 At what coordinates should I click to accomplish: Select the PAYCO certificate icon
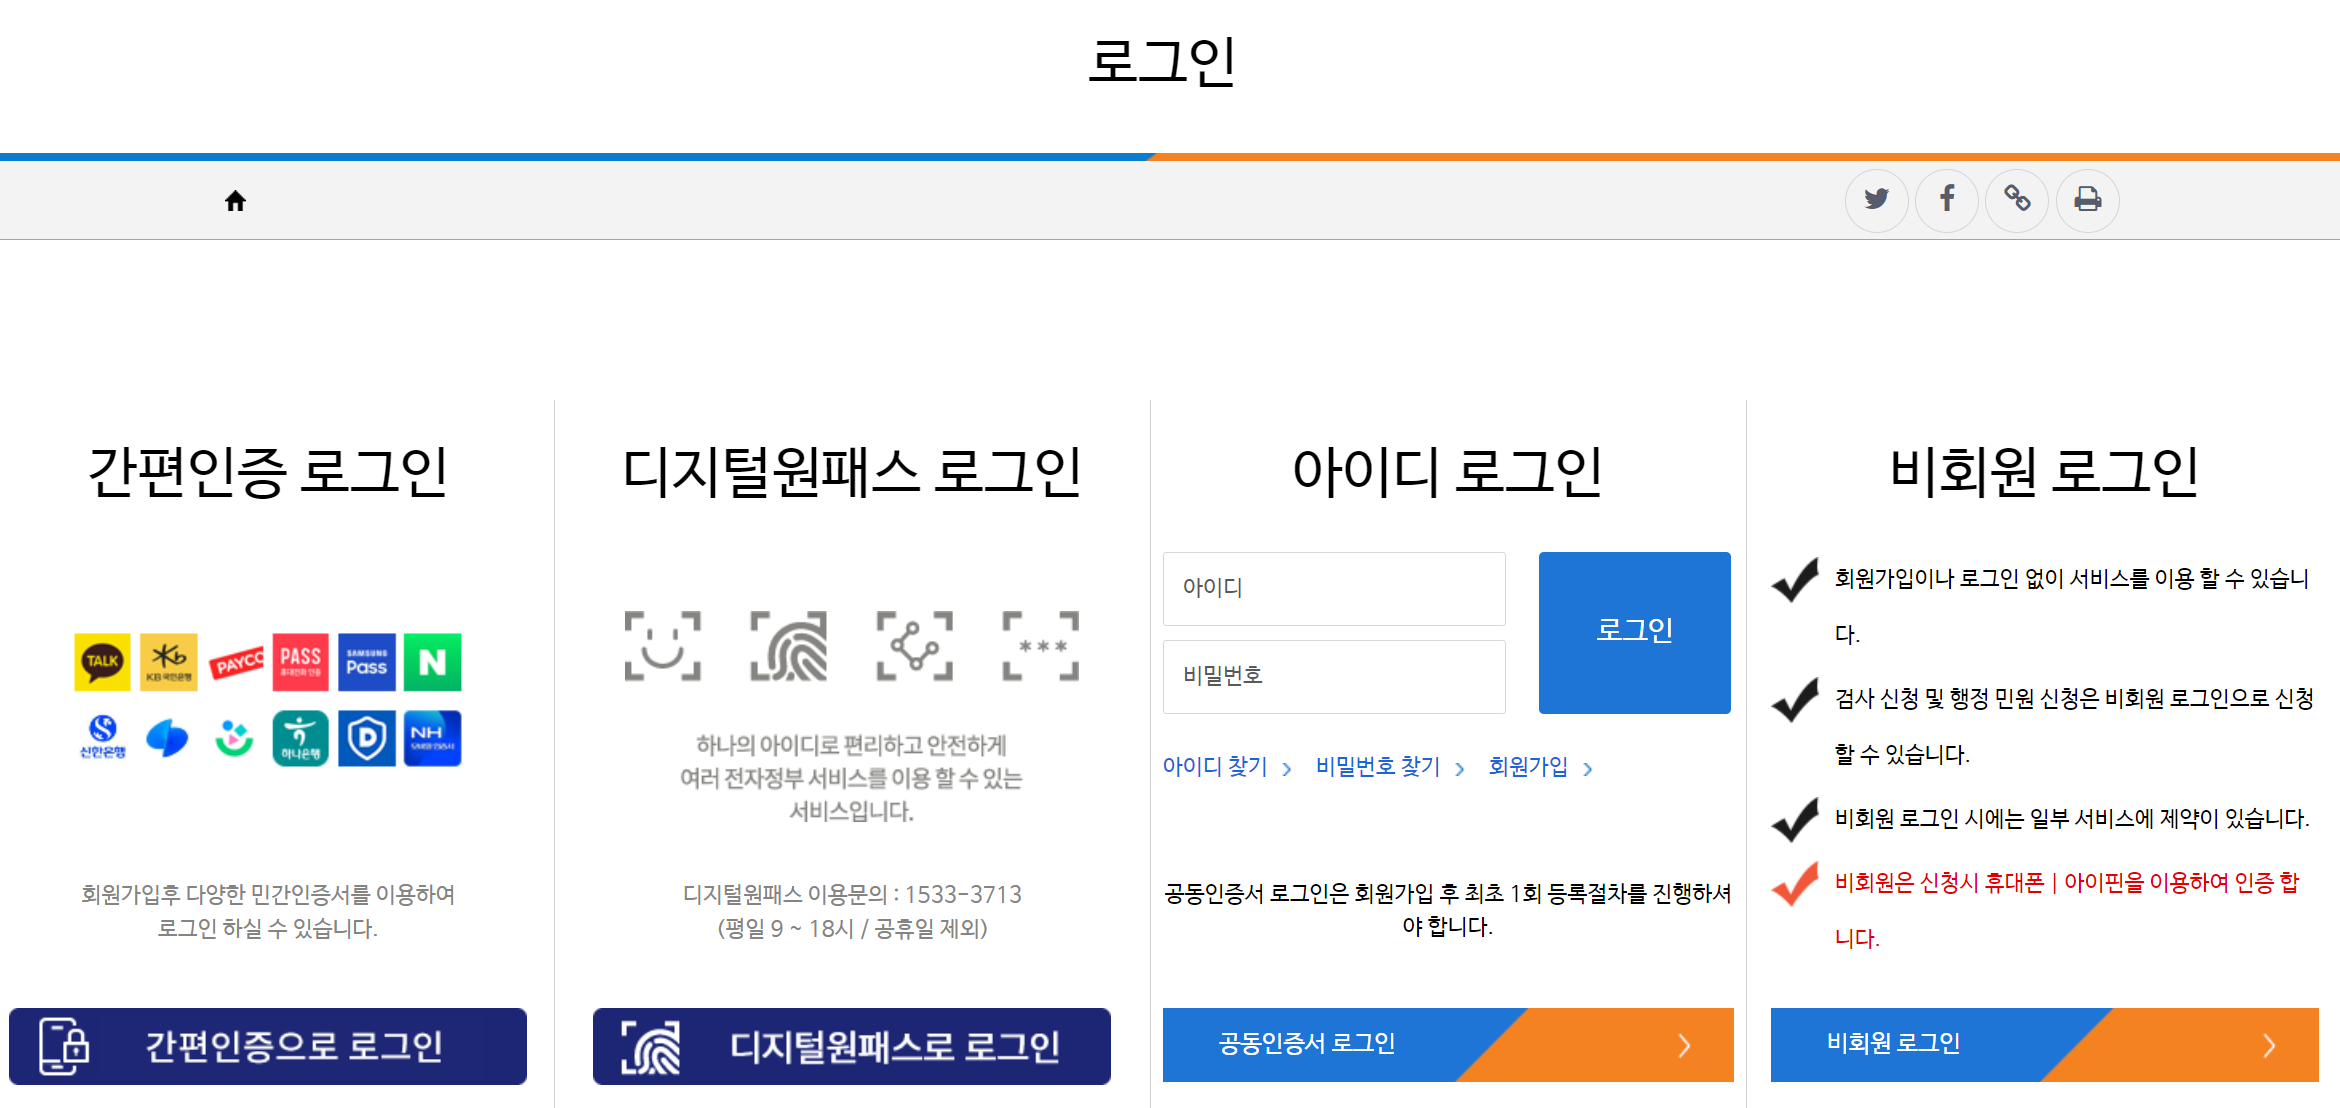235,662
